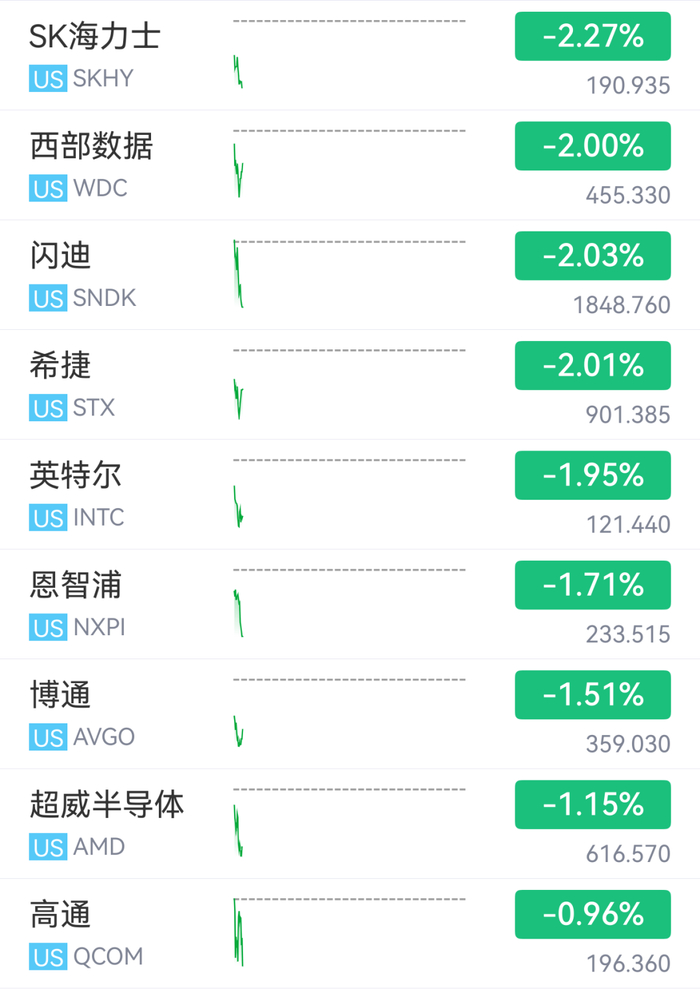Tap the -2.01% change badge
Image resolution: width=700 pixels, height=993 pixels.
click(x=592, y=365)
